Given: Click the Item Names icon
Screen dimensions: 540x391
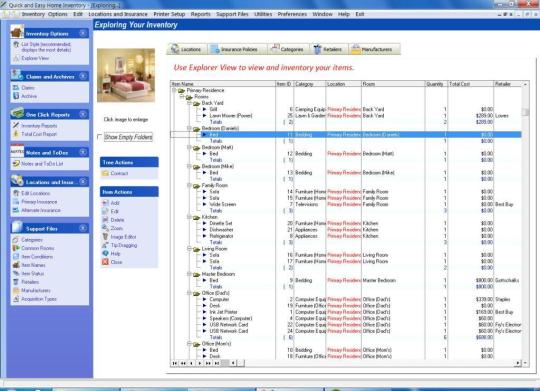Looking at the screenshot, I should tap(16, 265).
